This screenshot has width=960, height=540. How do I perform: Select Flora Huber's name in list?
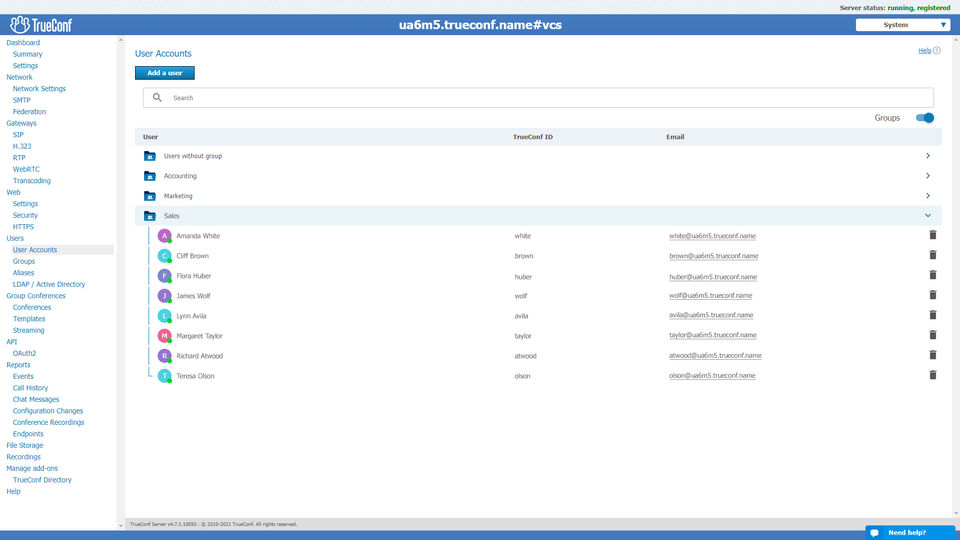[x=193, y=276]
